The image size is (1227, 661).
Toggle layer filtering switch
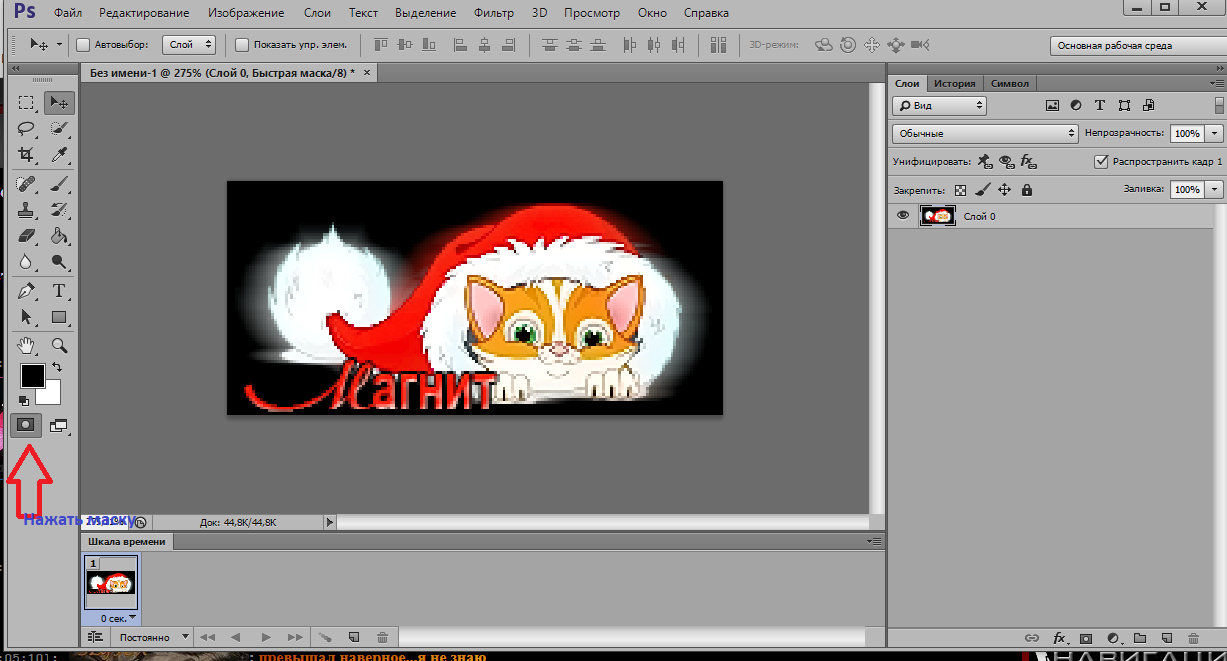click(1219, 105)
